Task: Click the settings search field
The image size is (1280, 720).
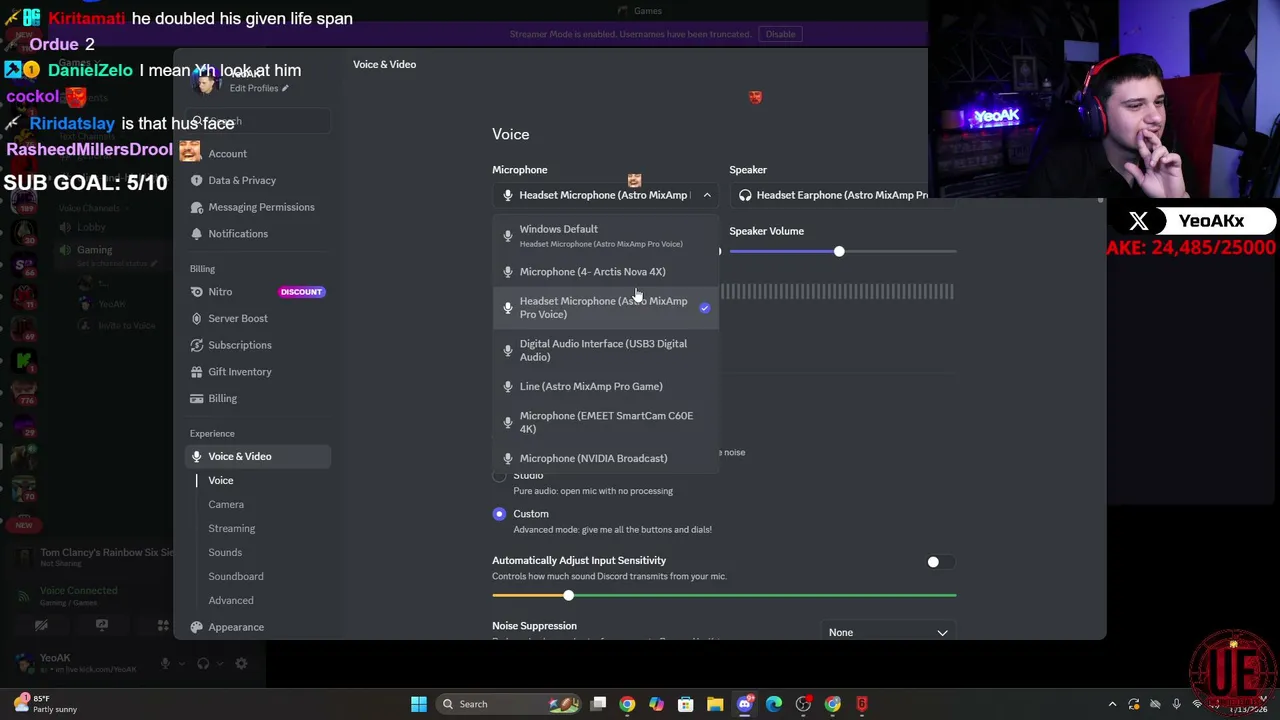Action: tap(260, 122)
